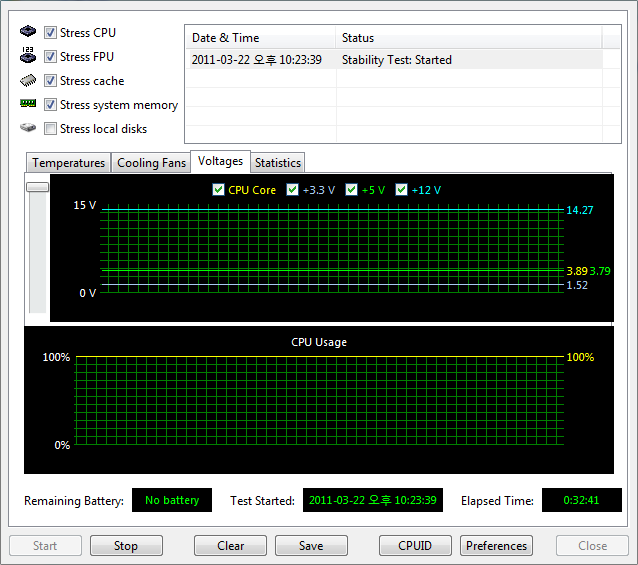
Task: Click the 3.79 voltage reading
Action: (x=600, y=271)
